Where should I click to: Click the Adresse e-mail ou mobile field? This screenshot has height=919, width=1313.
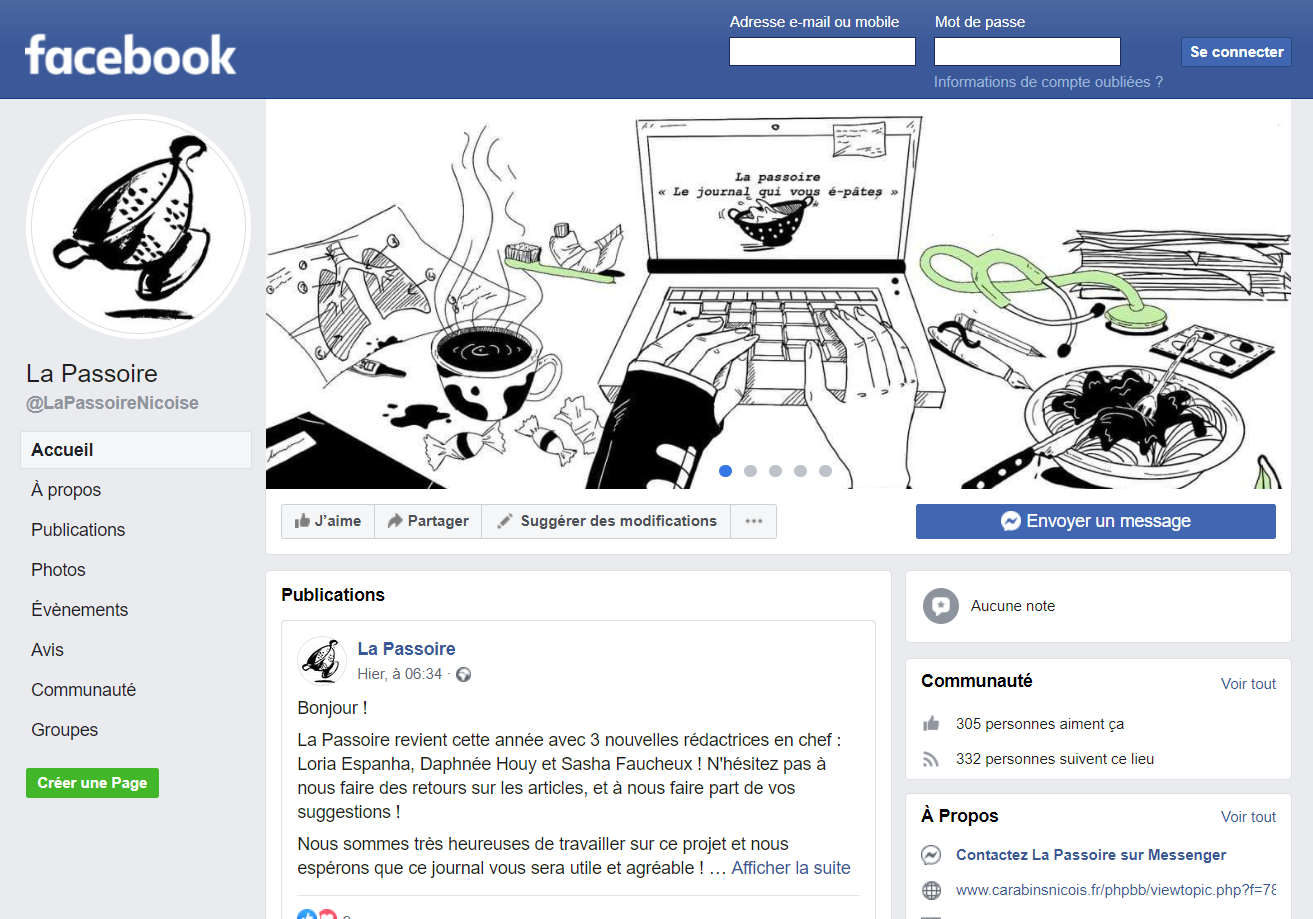tap(822, 52)
